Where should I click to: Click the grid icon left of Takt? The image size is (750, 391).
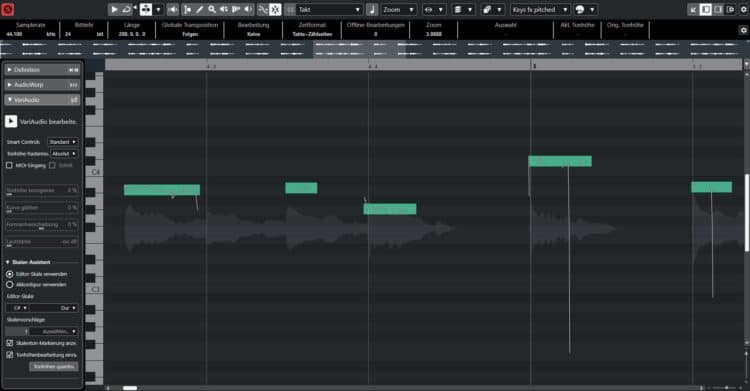[290, 10]
